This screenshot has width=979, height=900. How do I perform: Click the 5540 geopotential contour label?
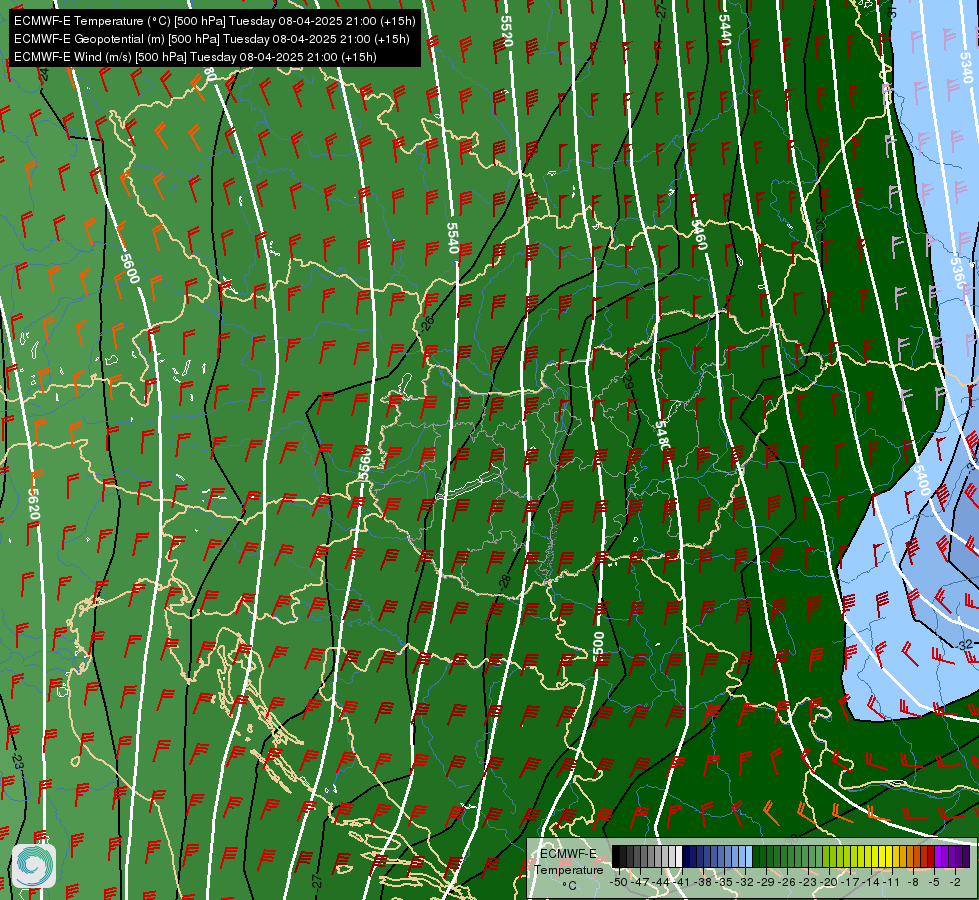coord(453,238)
